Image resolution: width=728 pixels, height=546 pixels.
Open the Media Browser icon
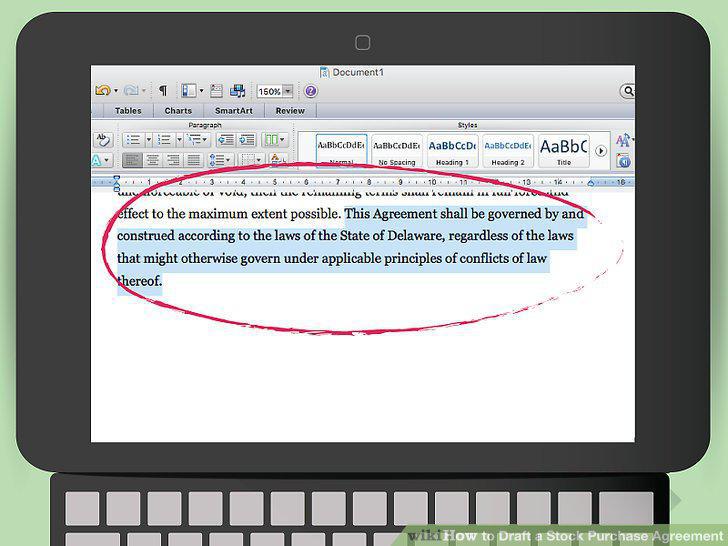point(238,91)
